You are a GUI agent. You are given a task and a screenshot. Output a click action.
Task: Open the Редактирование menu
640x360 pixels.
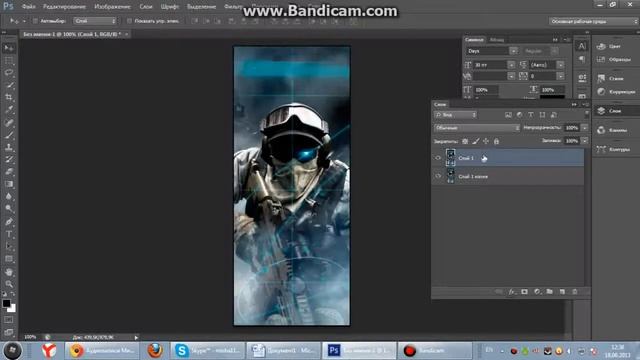pos(64,7)
